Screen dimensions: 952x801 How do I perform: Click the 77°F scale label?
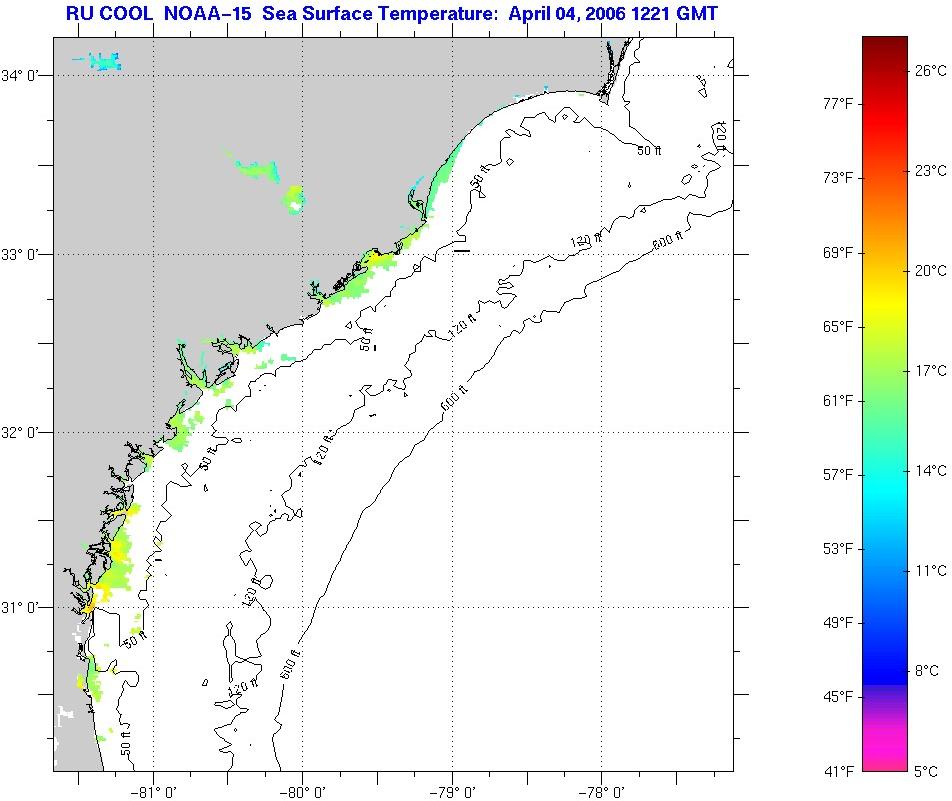tap(837, 104)
